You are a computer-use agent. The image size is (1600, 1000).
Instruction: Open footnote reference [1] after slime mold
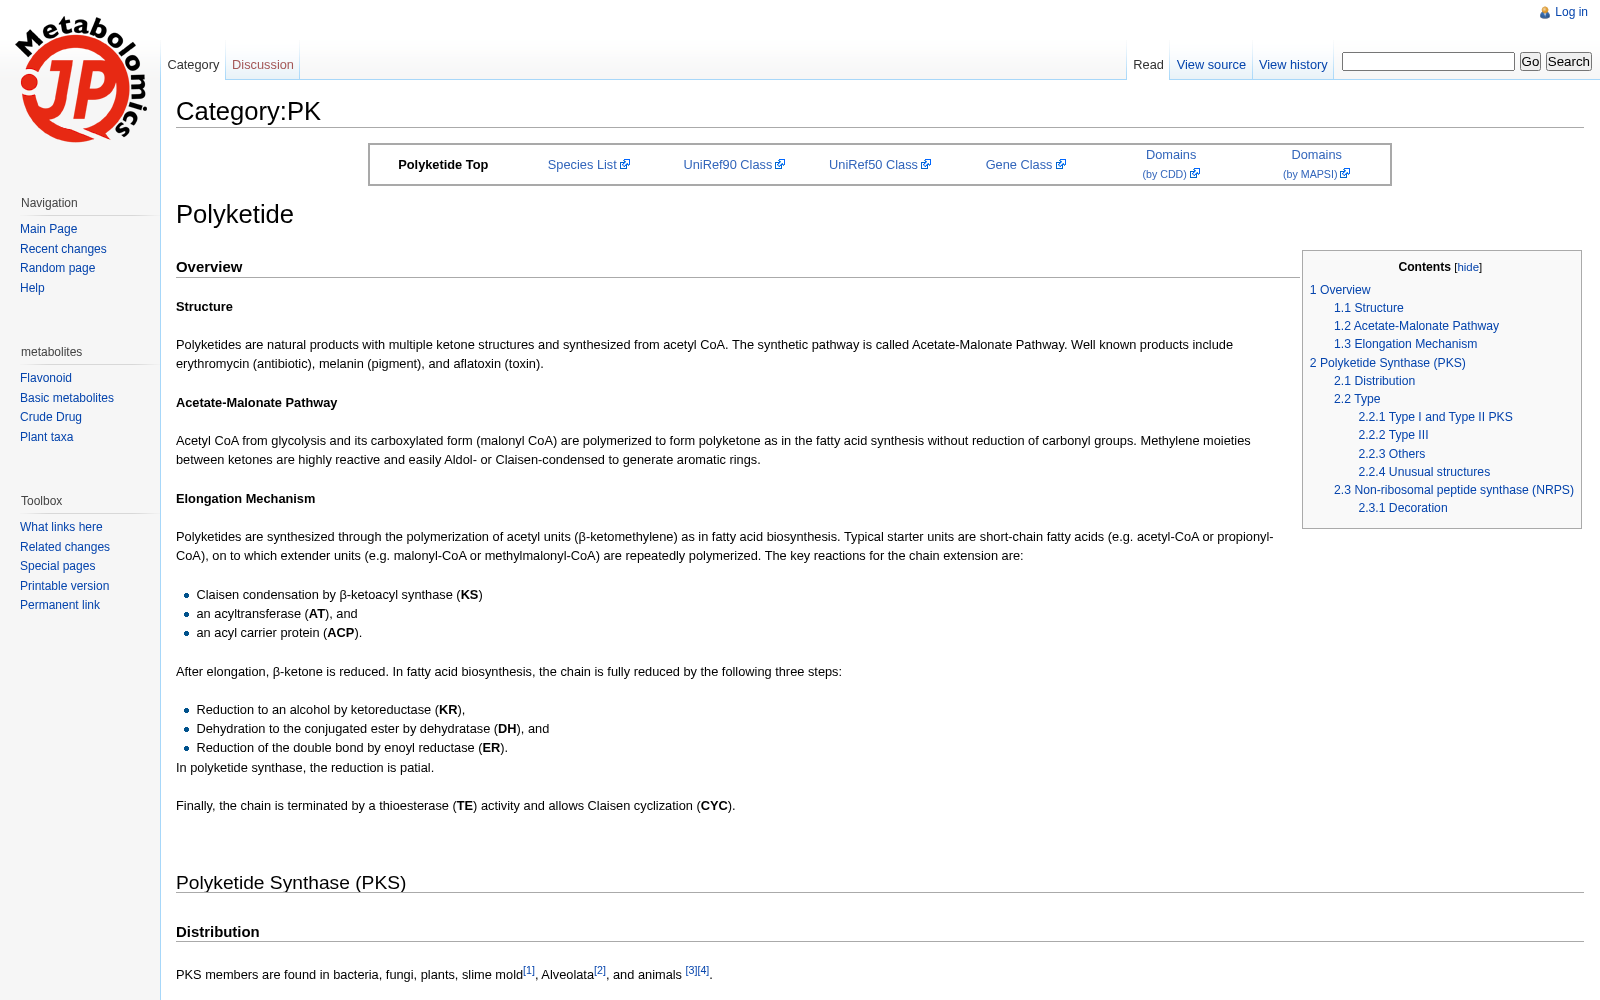click(529, 970)
